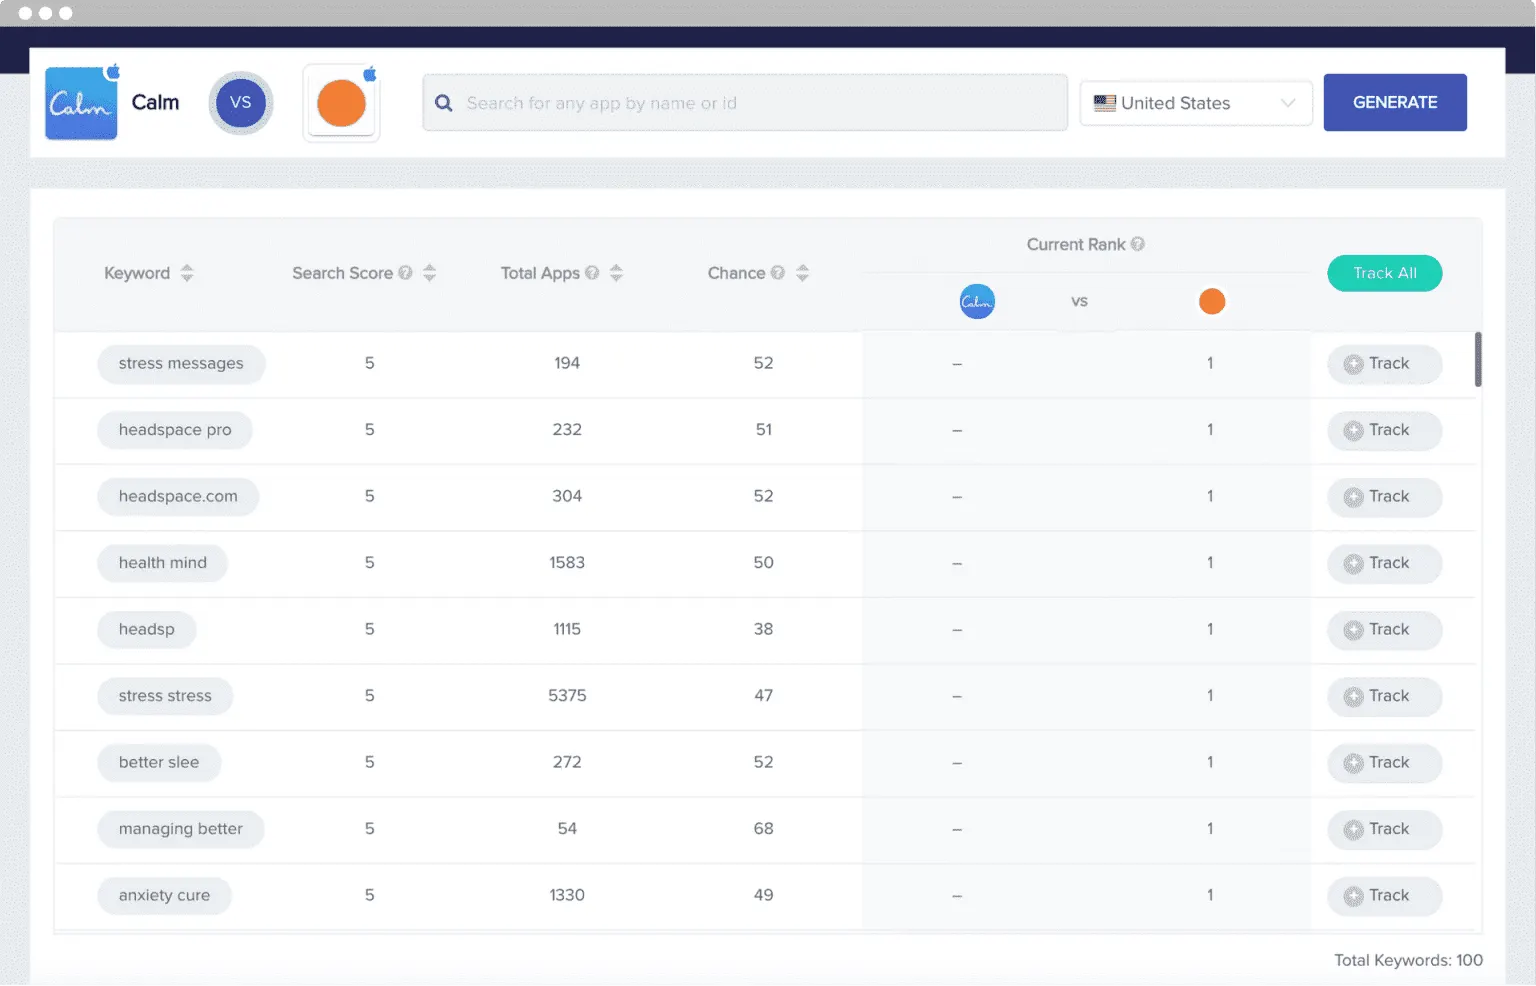1536x986 pixels.
Task: Track the headspace.com keyword
Action: pos(1385,497)
